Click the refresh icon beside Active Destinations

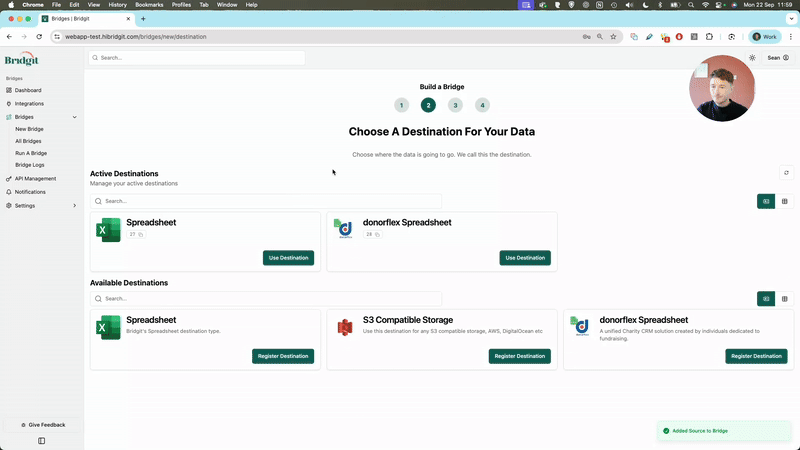tap(786, 173)
